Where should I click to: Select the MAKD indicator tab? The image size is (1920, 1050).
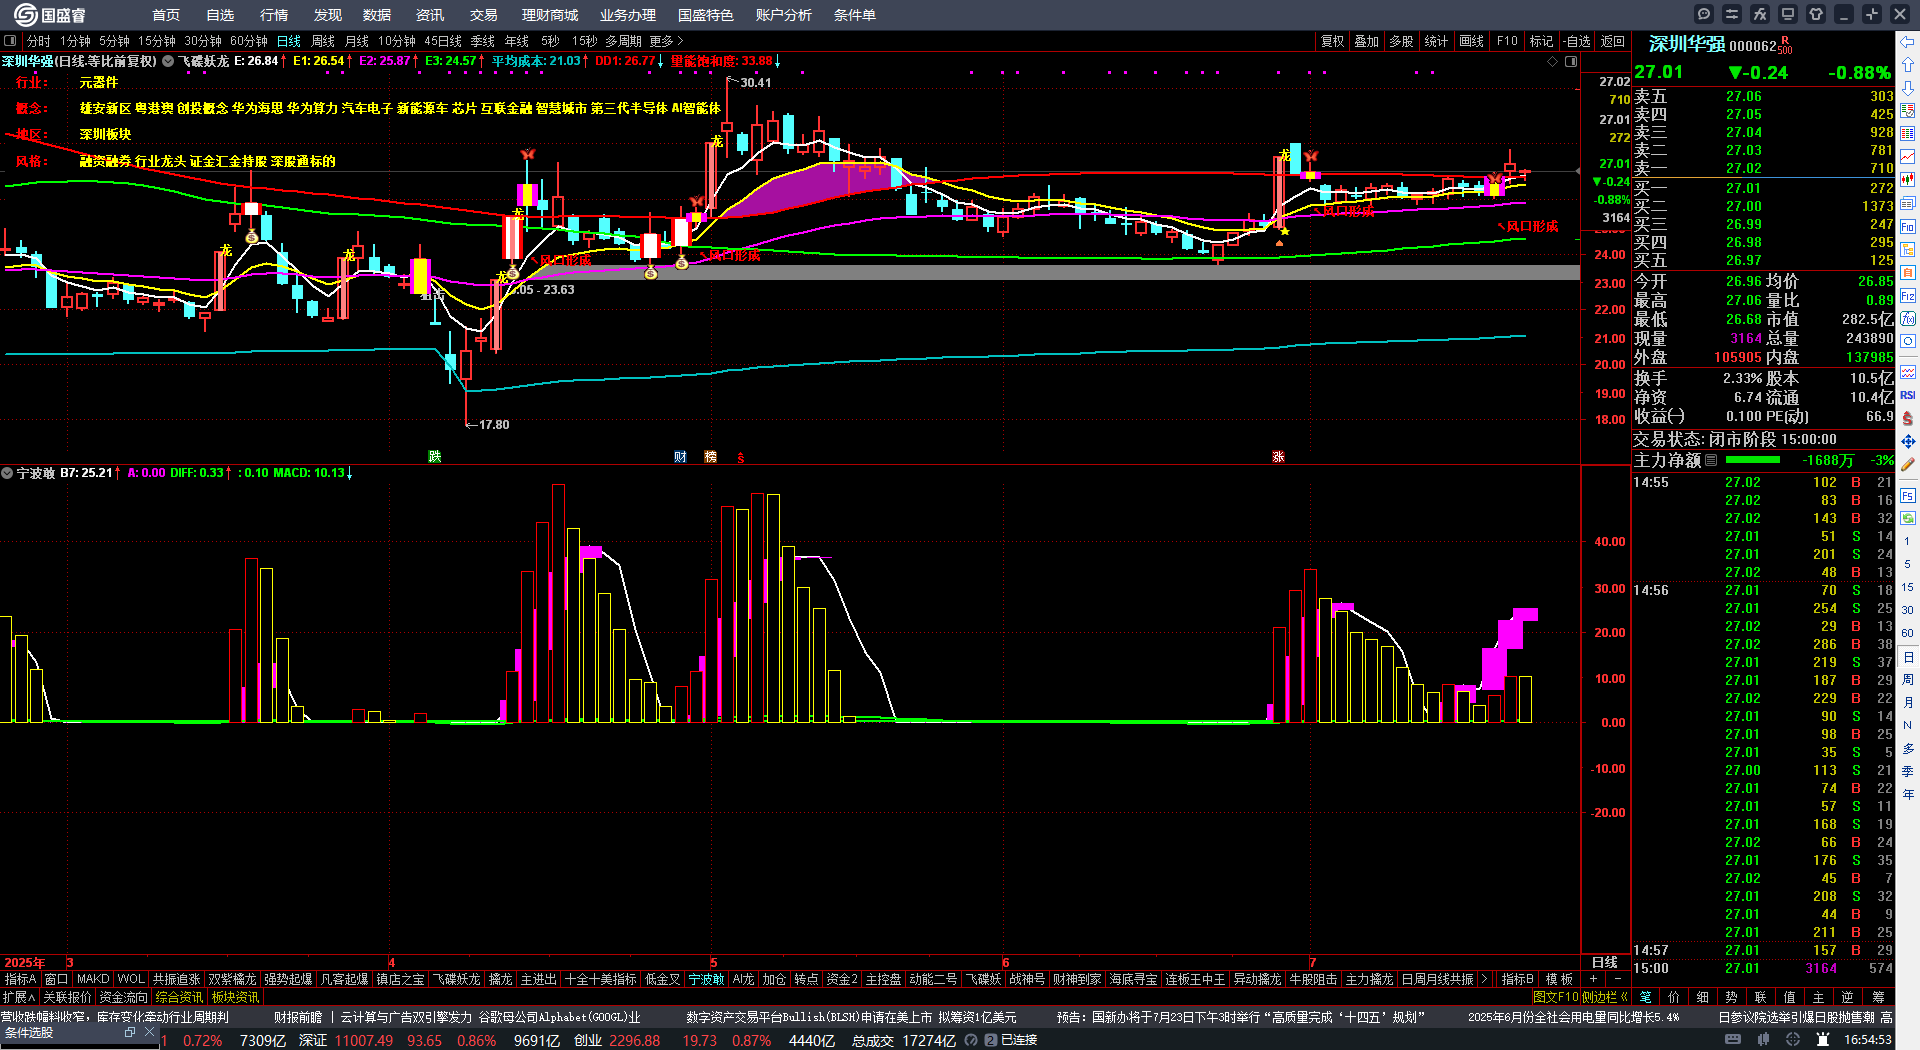pos(93,979)
